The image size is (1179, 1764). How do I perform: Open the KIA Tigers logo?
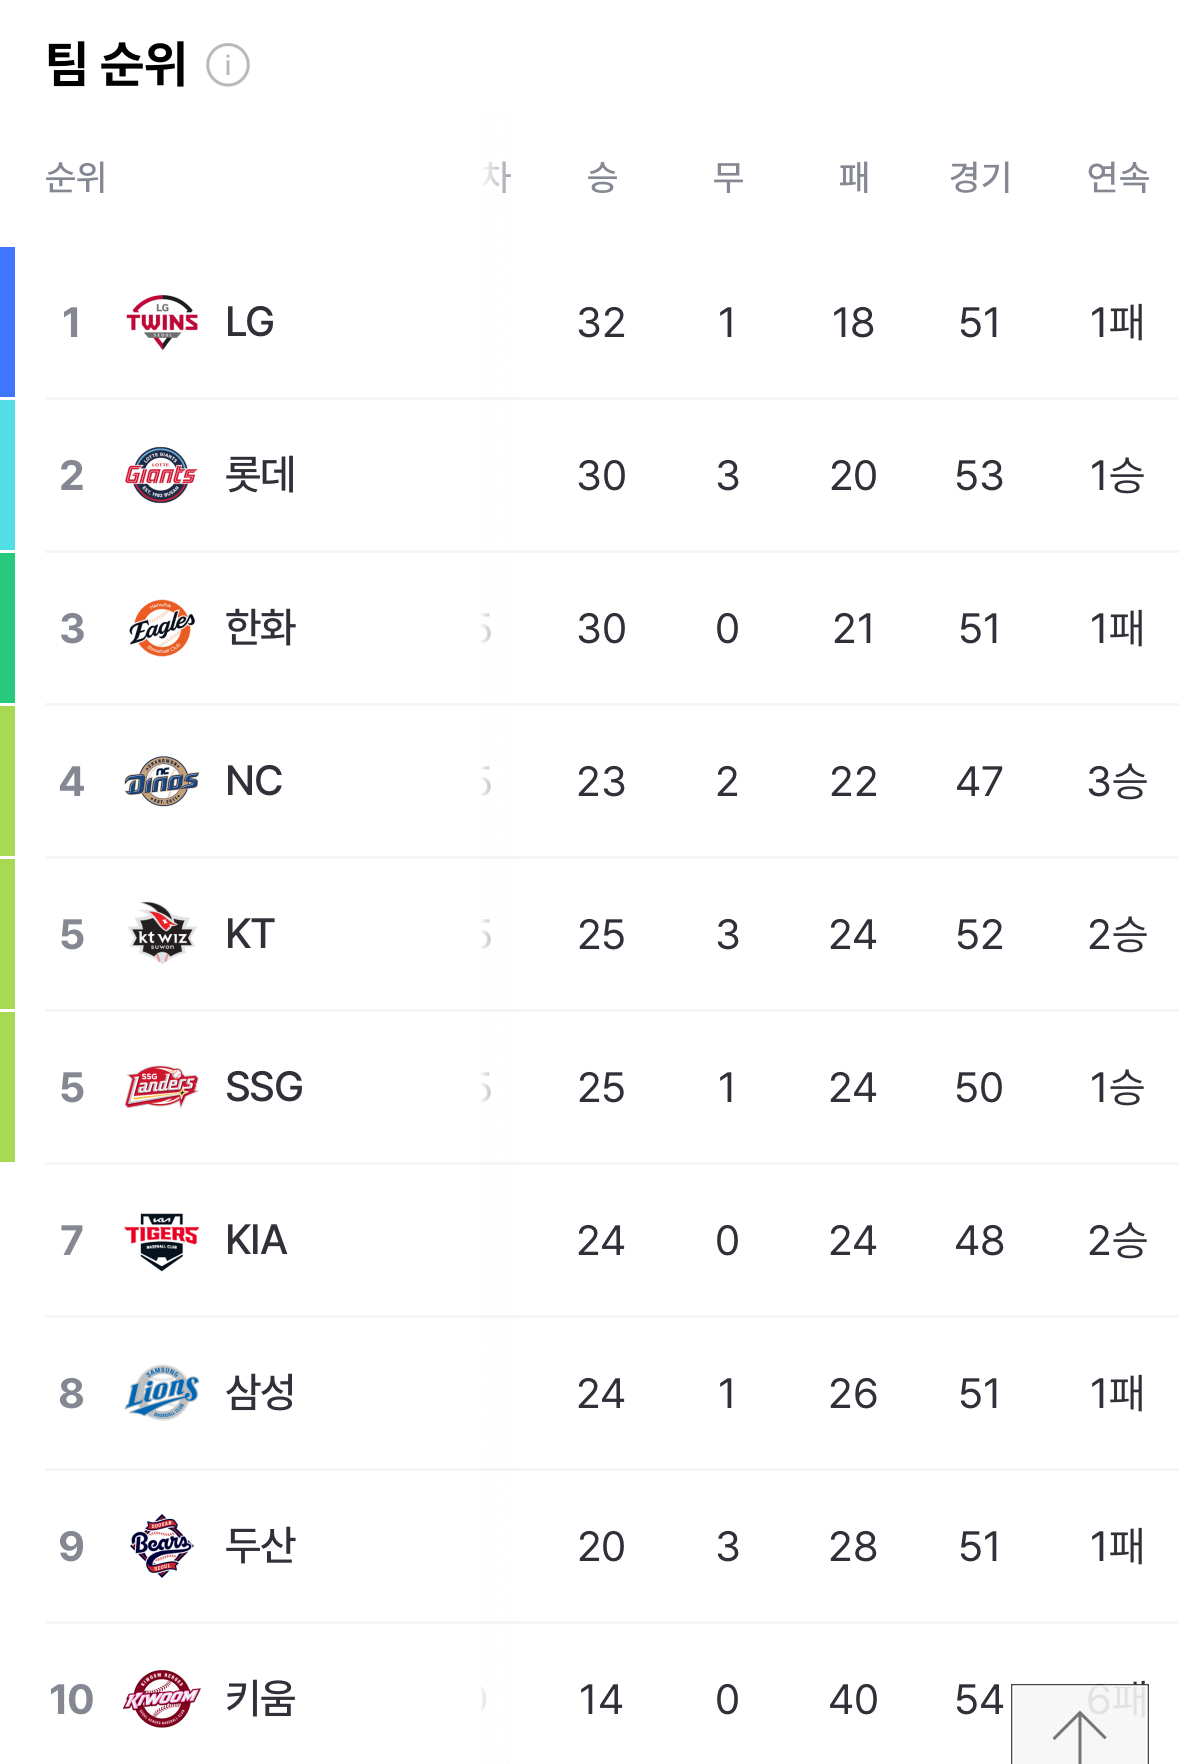(162, 1240)
